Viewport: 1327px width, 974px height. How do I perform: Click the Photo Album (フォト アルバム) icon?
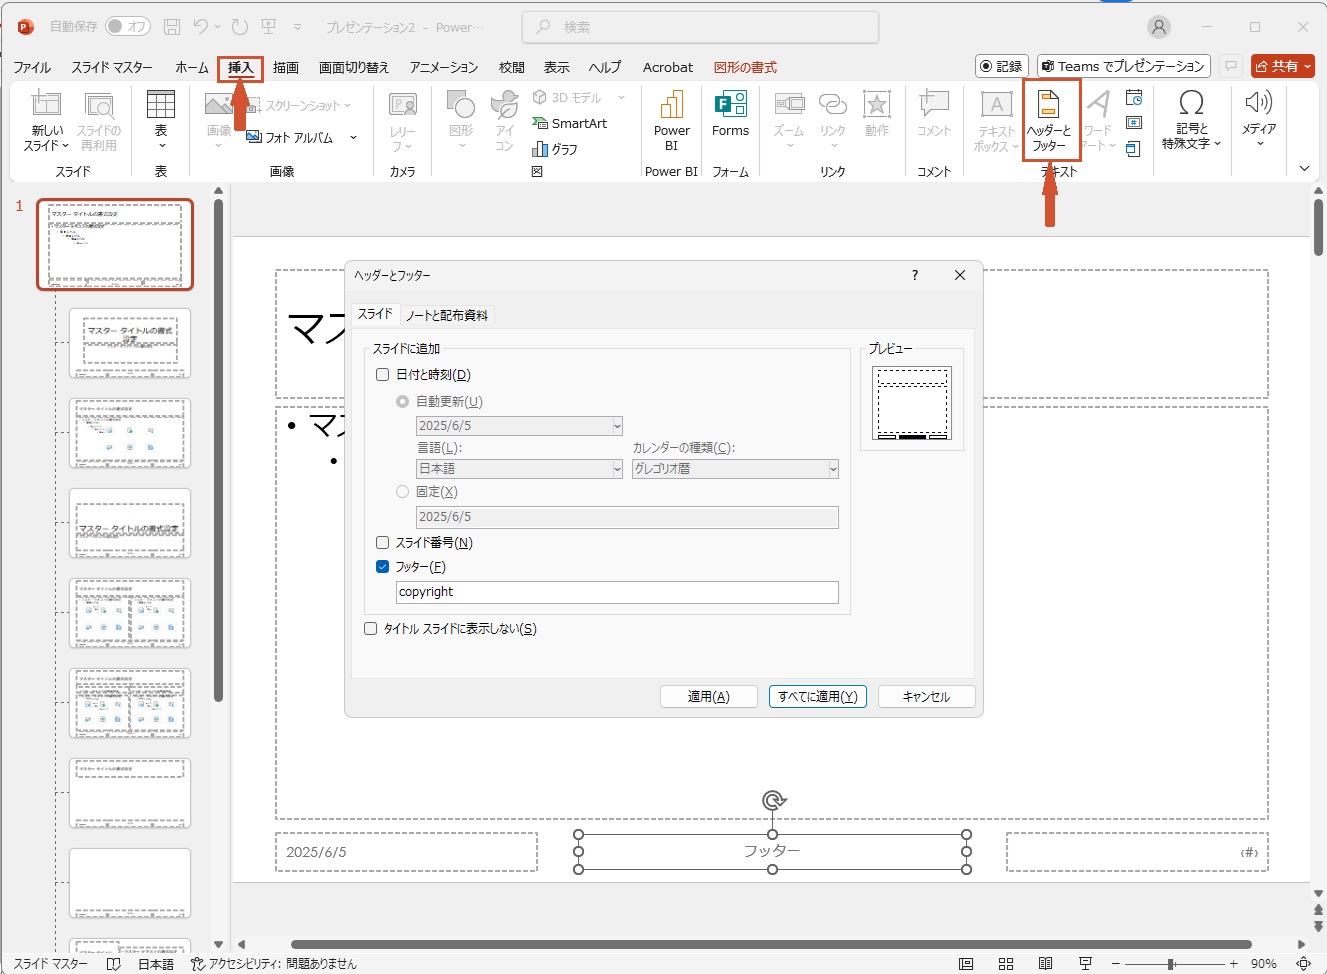[x=254, y=137]
